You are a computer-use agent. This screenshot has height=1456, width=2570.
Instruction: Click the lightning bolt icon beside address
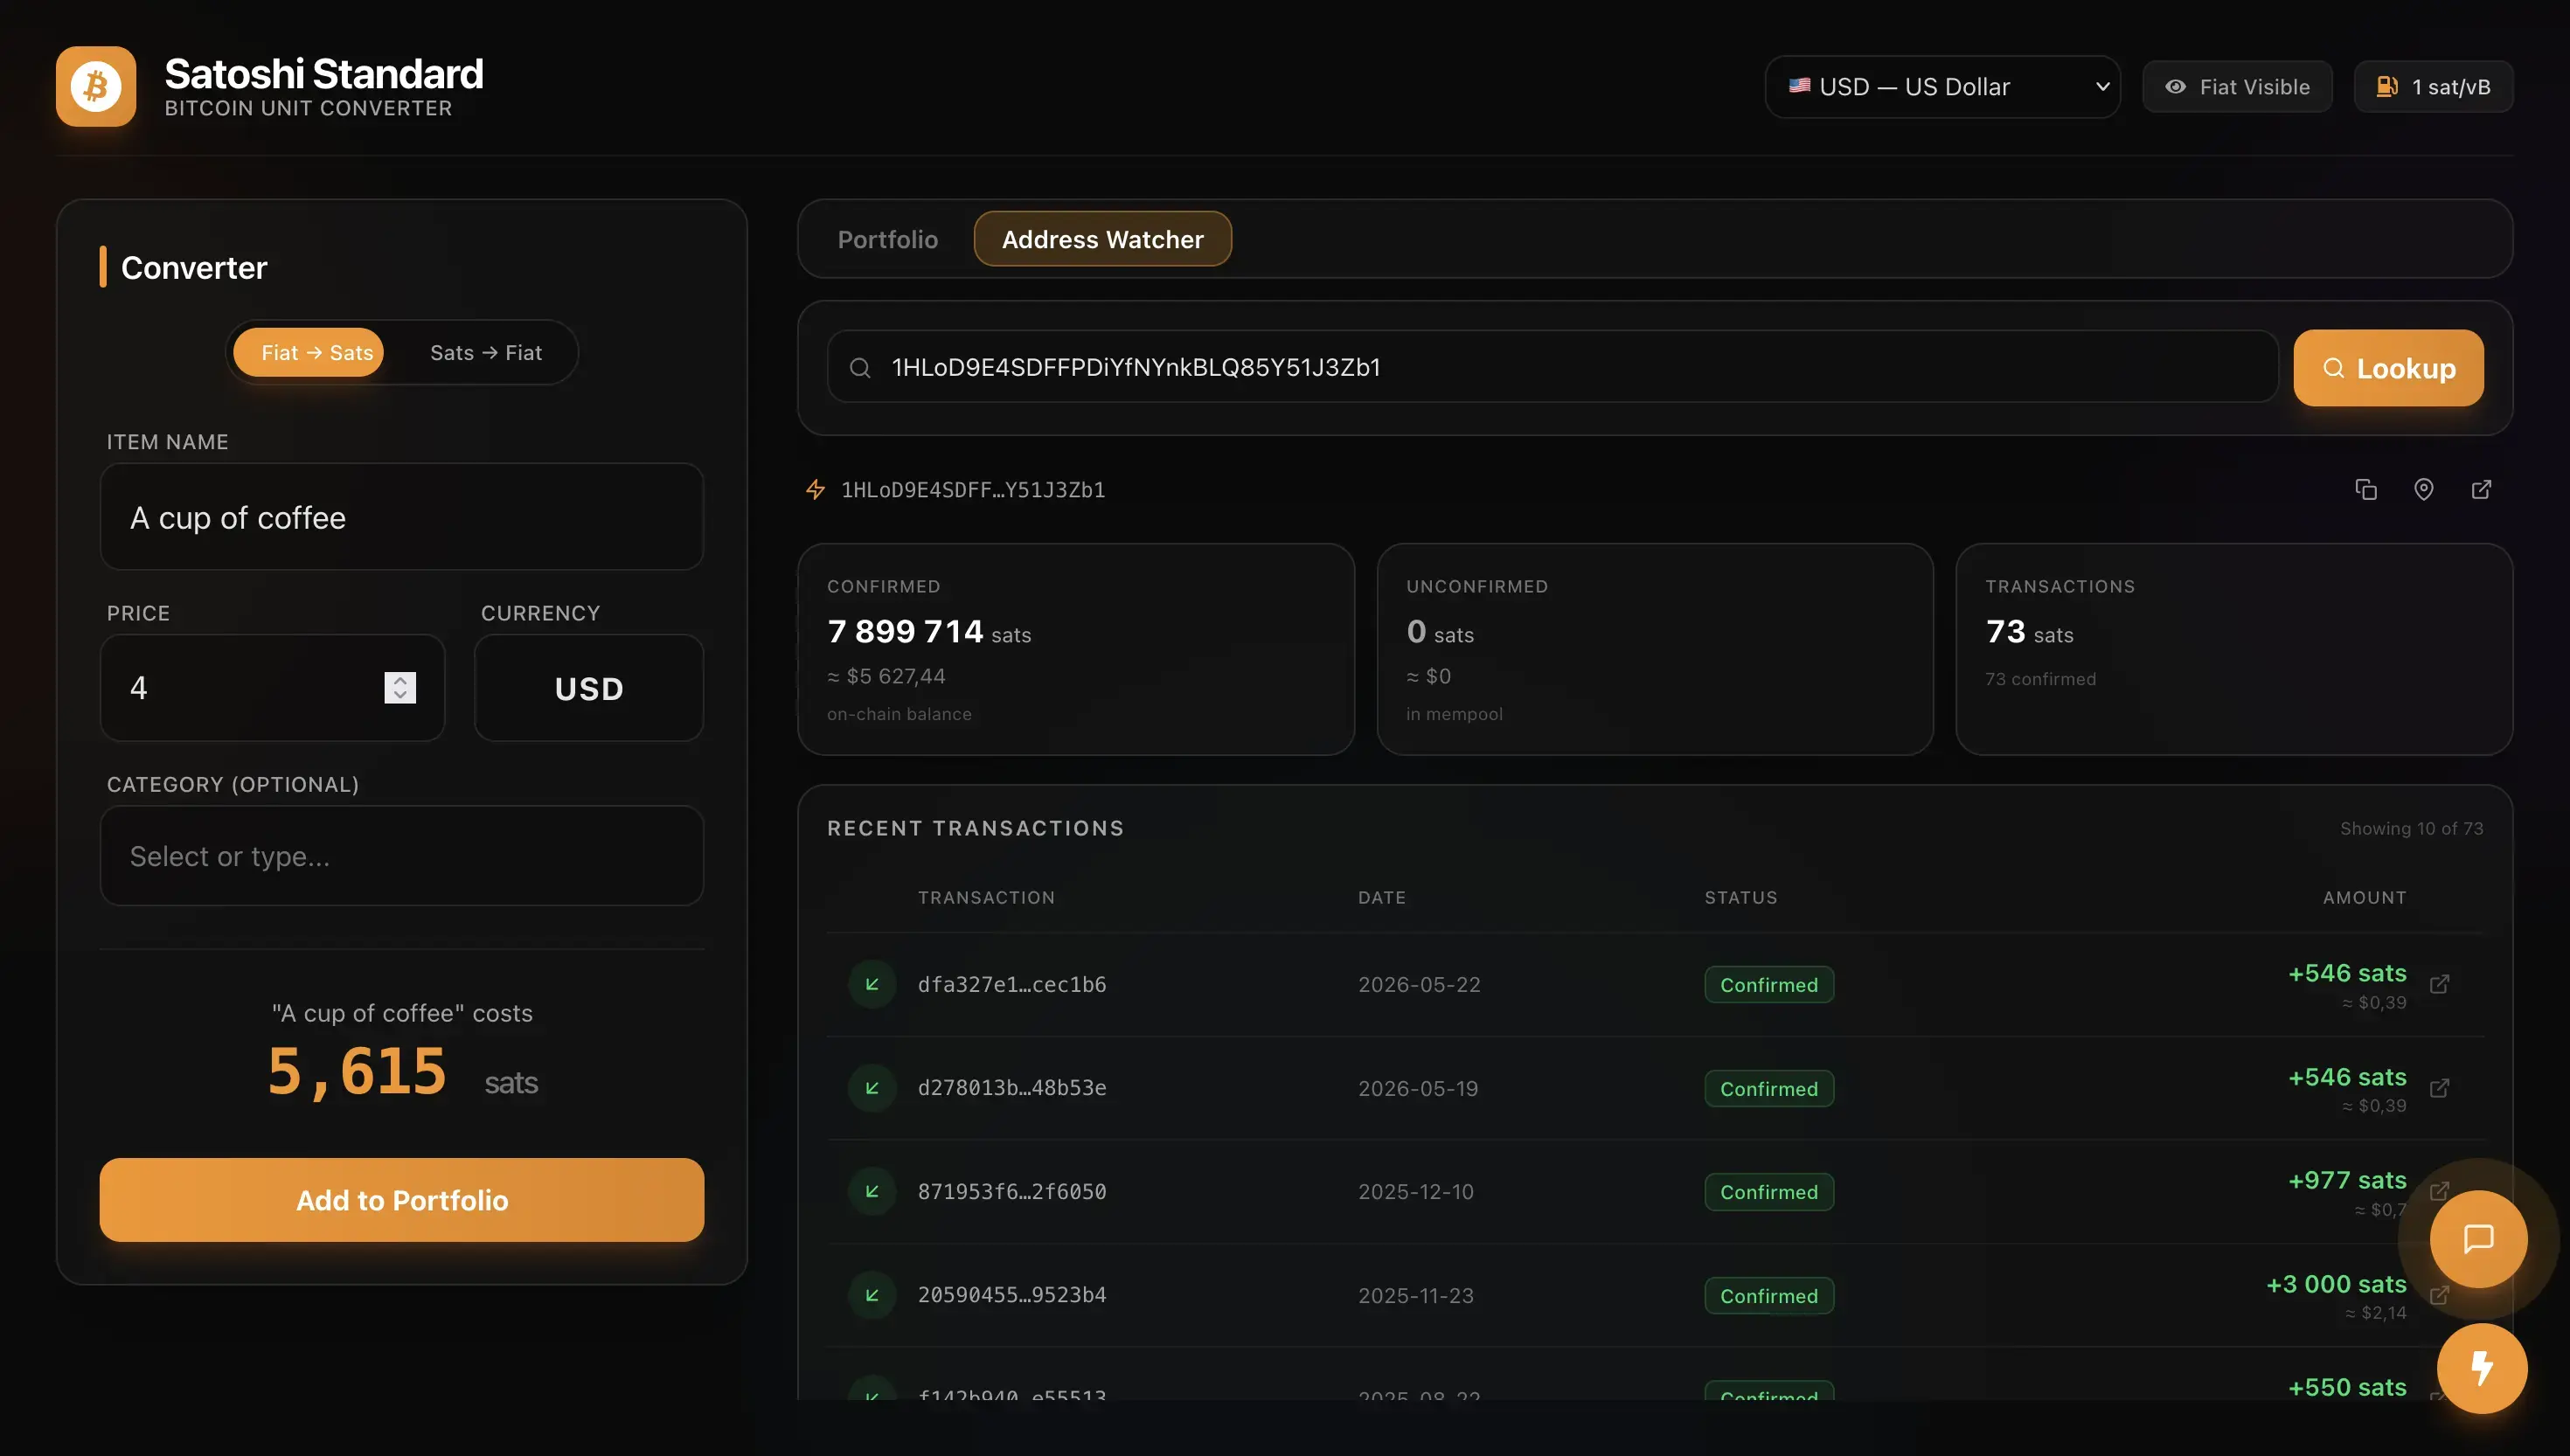(x=816, y=489)
